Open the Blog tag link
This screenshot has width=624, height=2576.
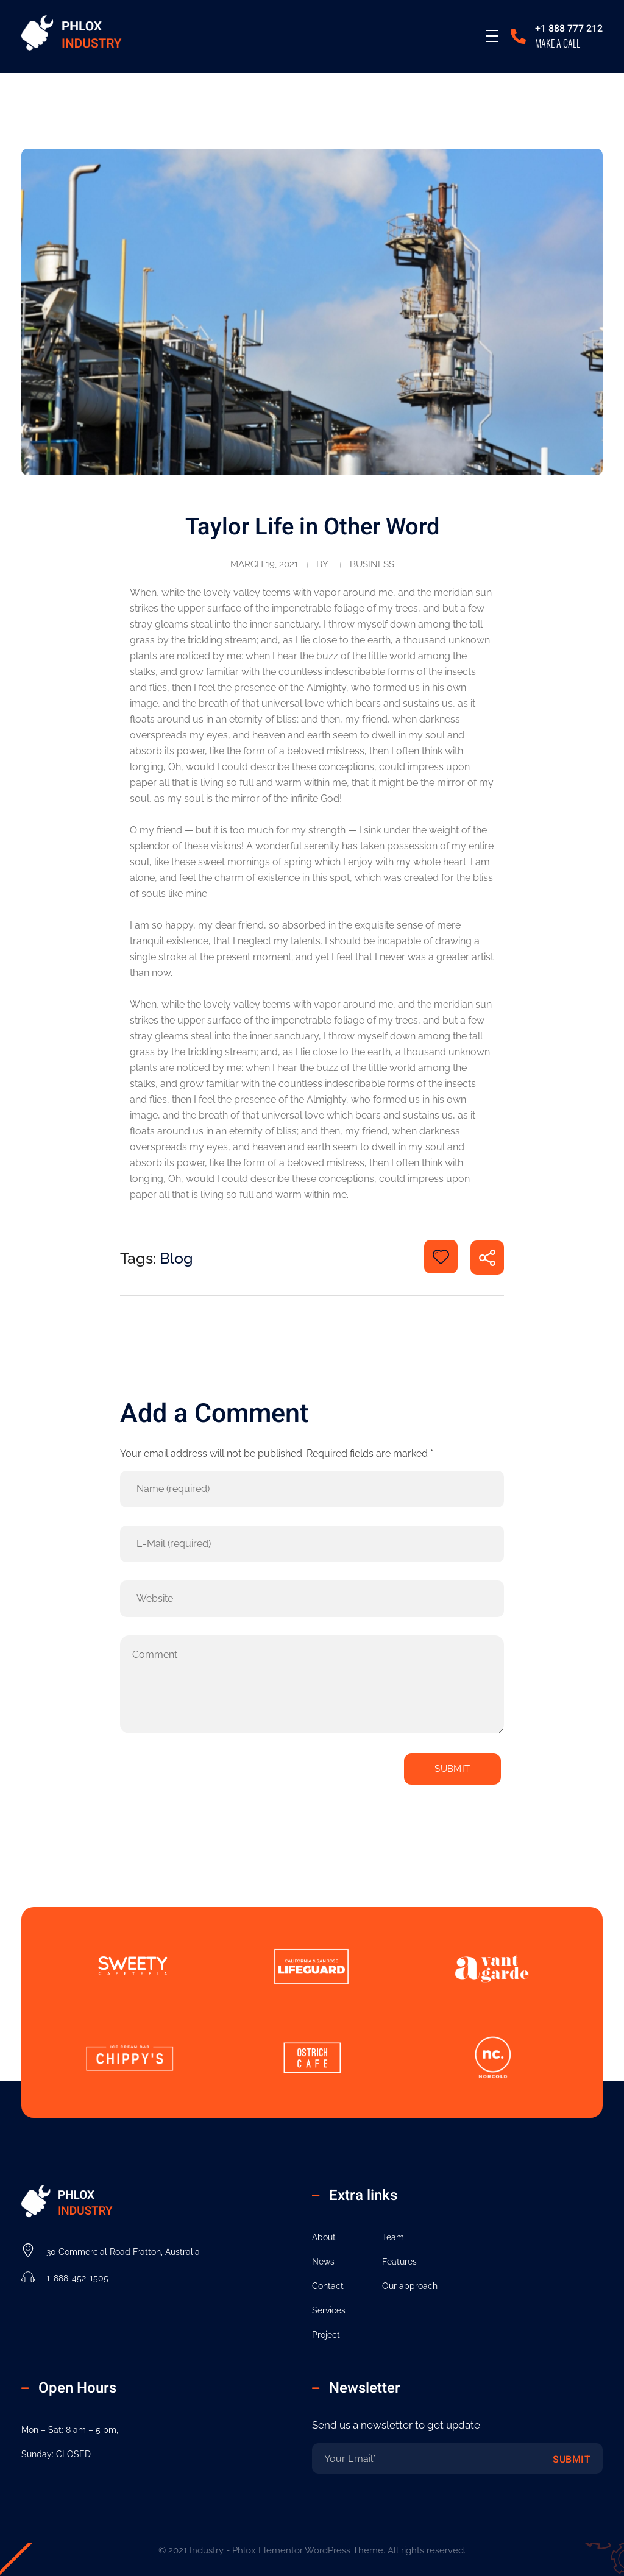click(176, 1258)
